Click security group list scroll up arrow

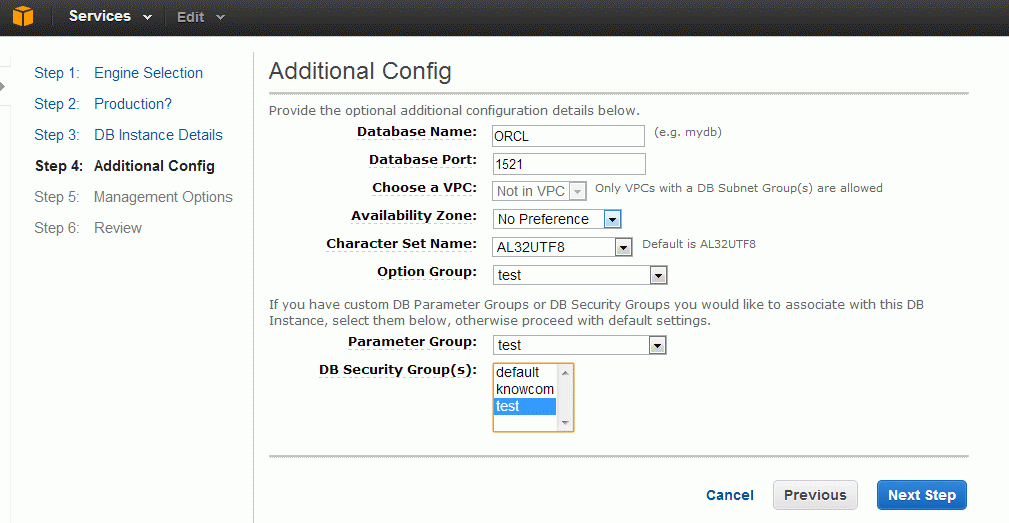565,372
